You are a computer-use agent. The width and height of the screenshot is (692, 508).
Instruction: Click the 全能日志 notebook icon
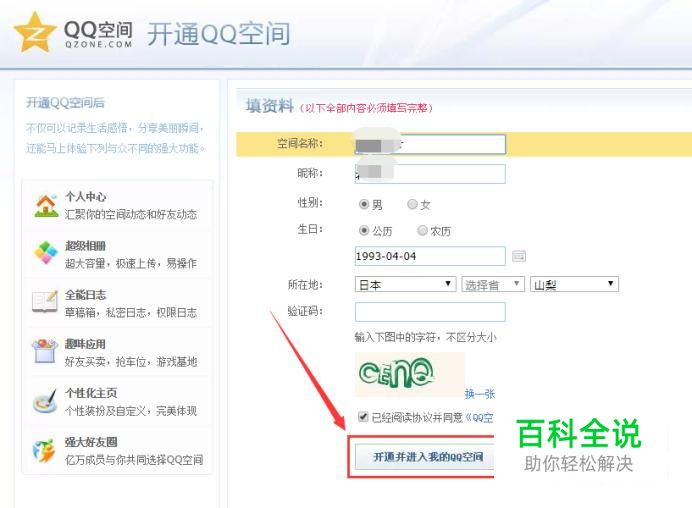(45, 302)
